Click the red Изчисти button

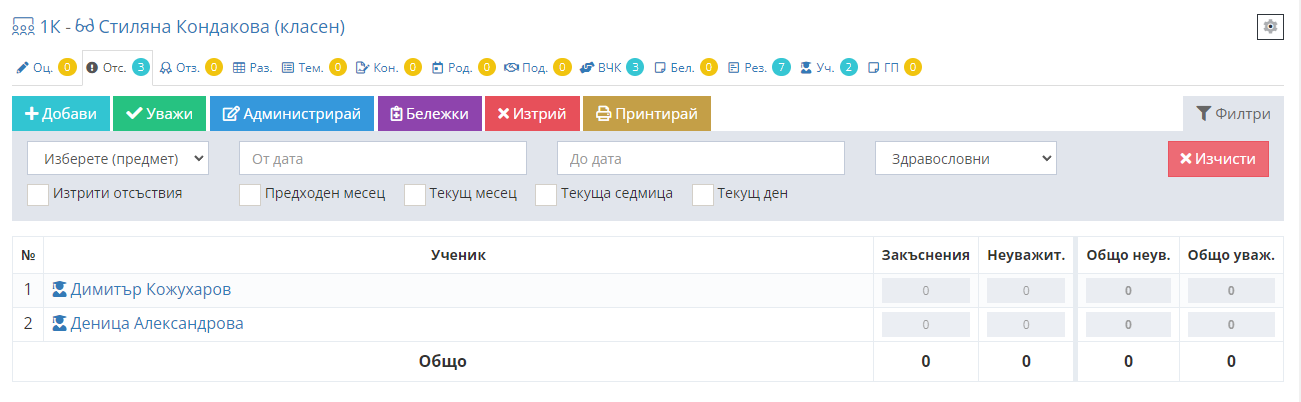[1218, 158]
